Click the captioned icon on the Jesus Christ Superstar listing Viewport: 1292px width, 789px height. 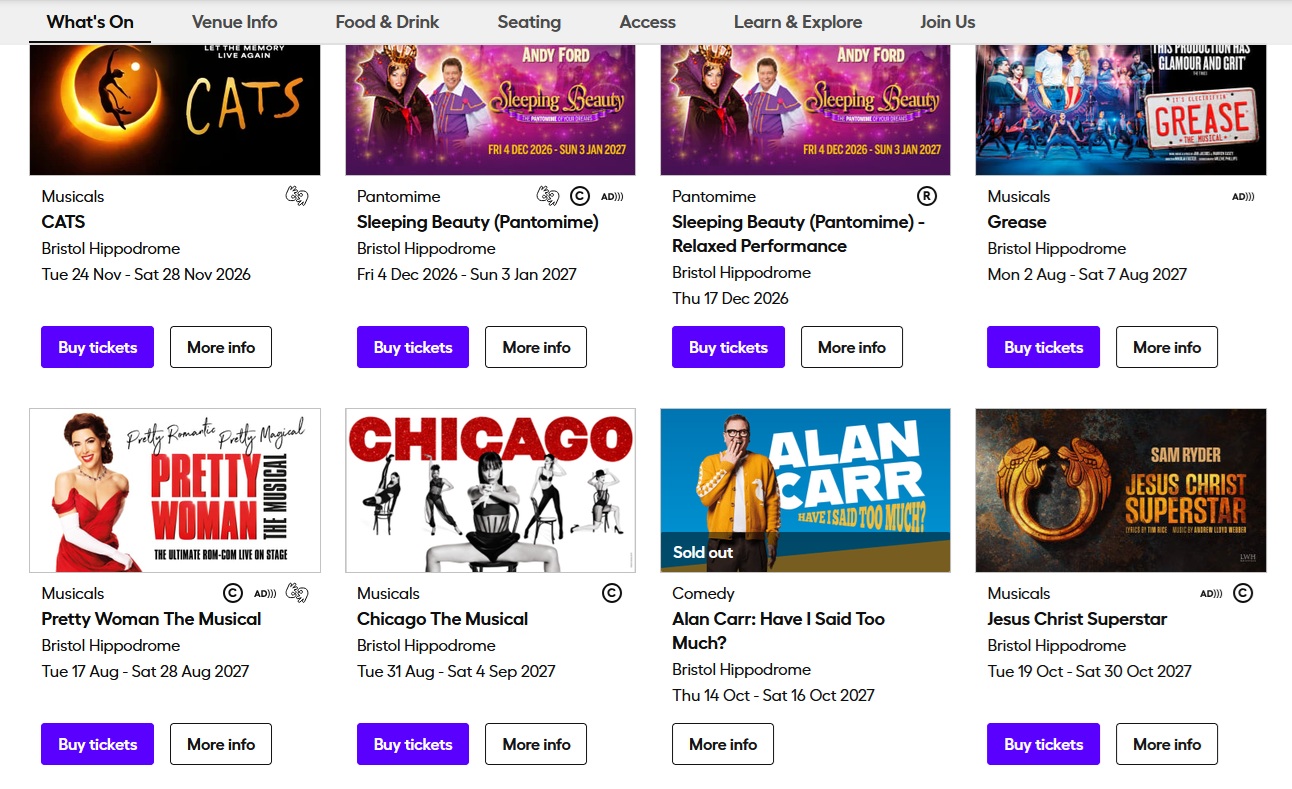pos(1243,593)
